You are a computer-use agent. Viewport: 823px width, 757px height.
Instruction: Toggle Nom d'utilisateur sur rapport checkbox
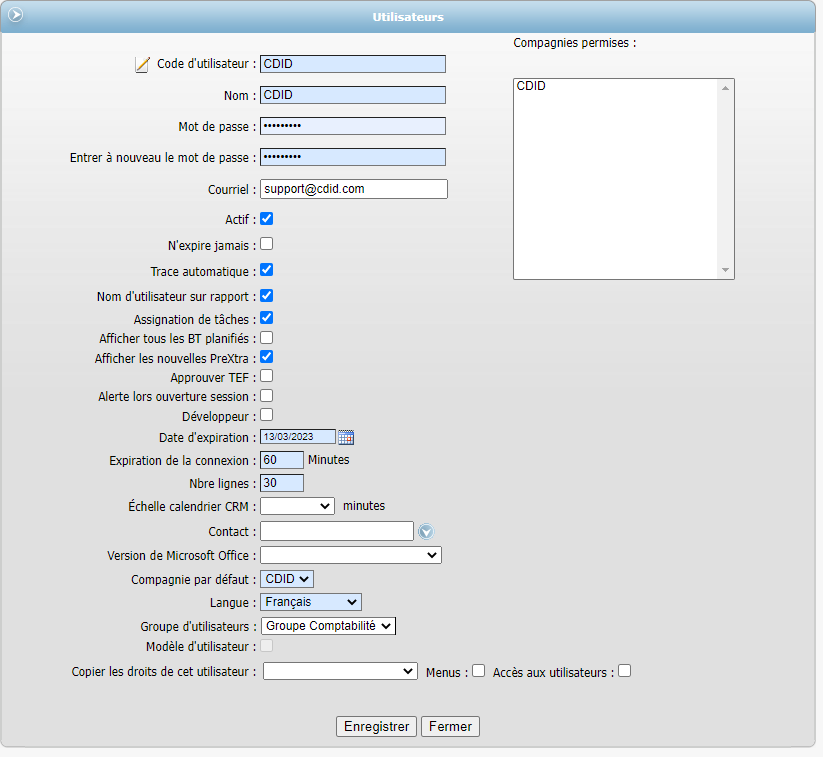point(267,296)
